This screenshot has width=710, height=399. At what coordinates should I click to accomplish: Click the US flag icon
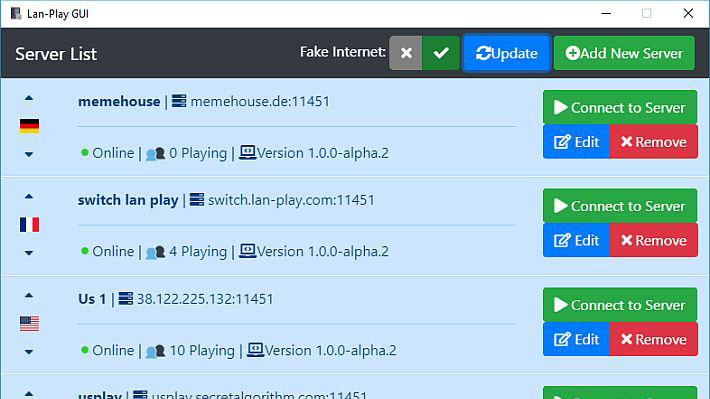29,323
